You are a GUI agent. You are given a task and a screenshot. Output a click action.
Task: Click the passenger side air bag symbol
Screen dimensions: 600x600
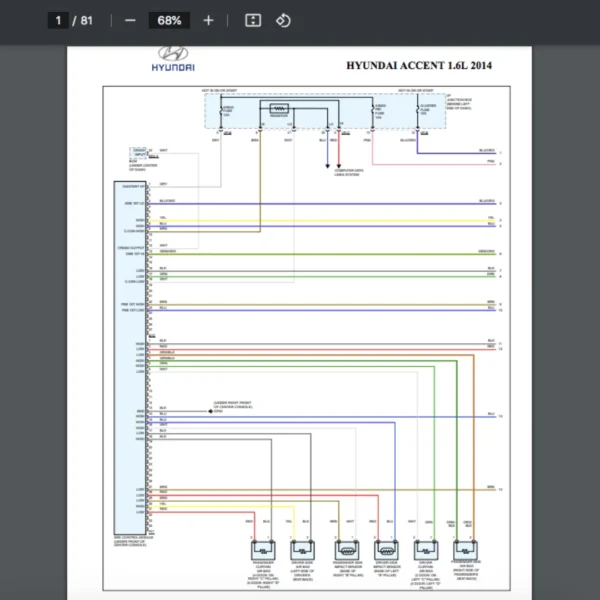click(465, 549)
